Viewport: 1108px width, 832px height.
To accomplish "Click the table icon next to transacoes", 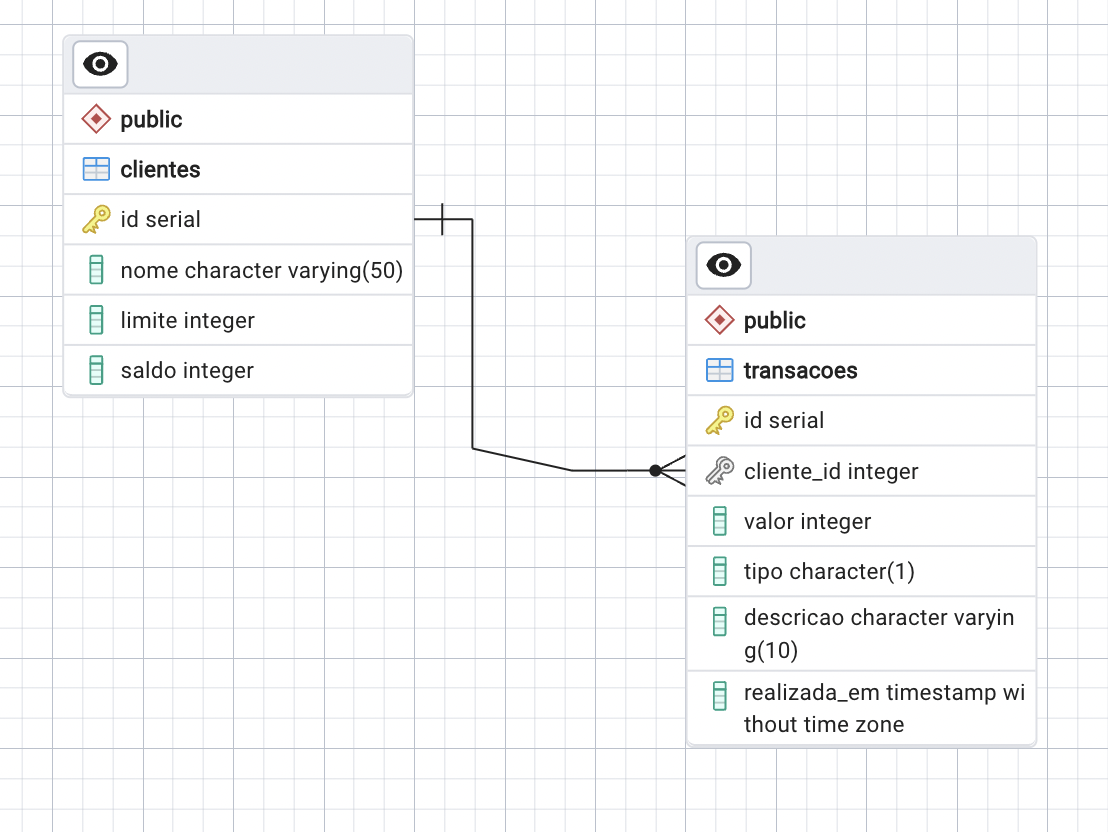I will [719, 370].
